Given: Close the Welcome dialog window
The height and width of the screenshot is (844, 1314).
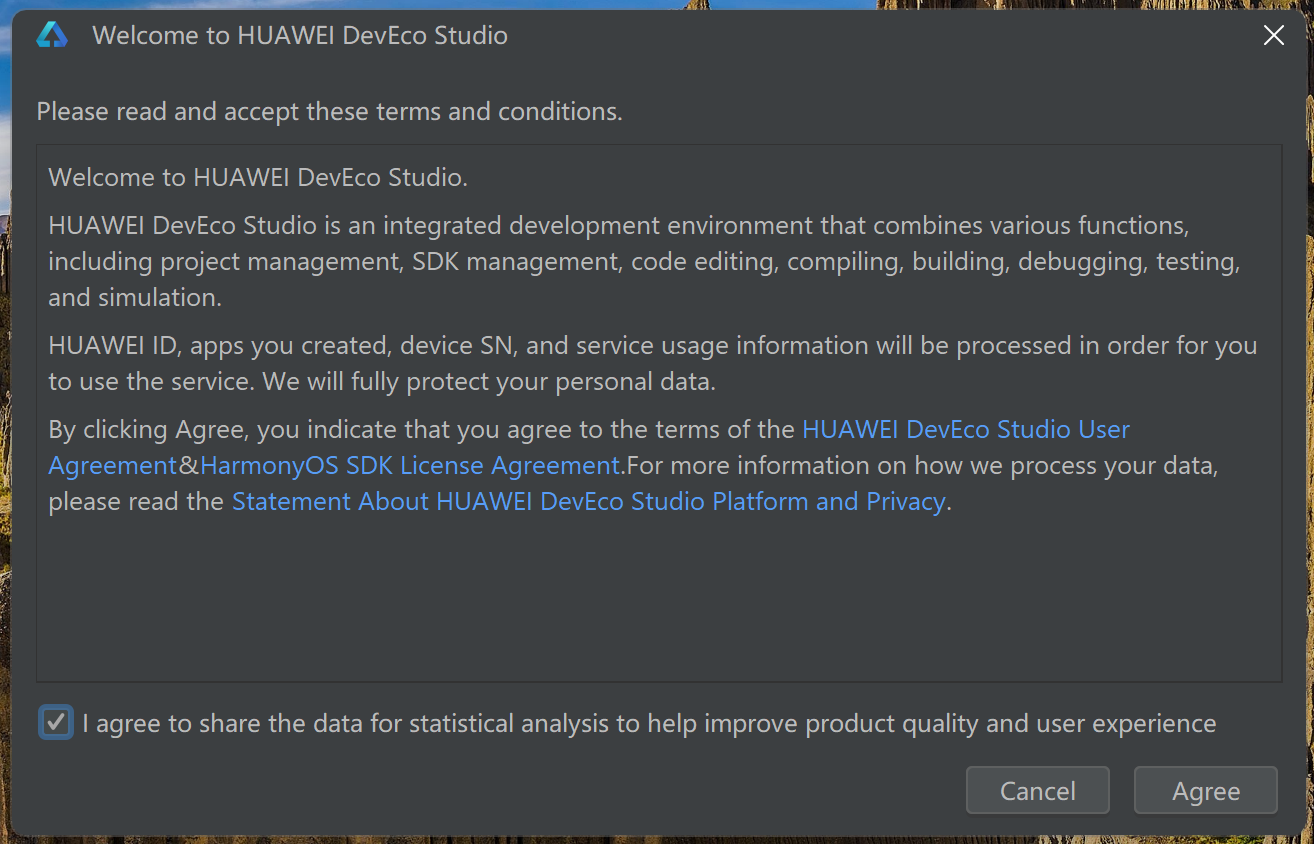Looking at the screenshot, I should tap(1273, 36).
